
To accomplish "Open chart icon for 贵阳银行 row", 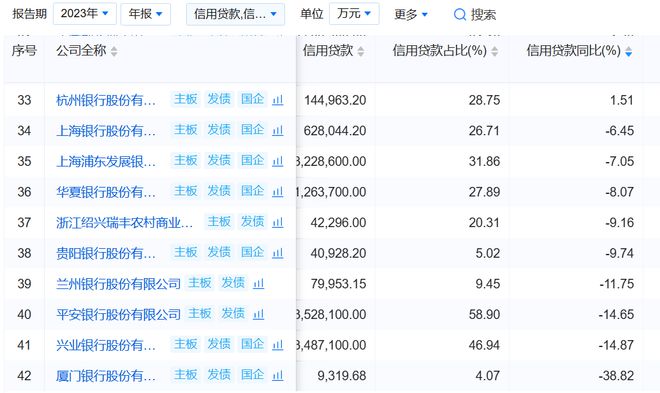I will click(277, 253).
